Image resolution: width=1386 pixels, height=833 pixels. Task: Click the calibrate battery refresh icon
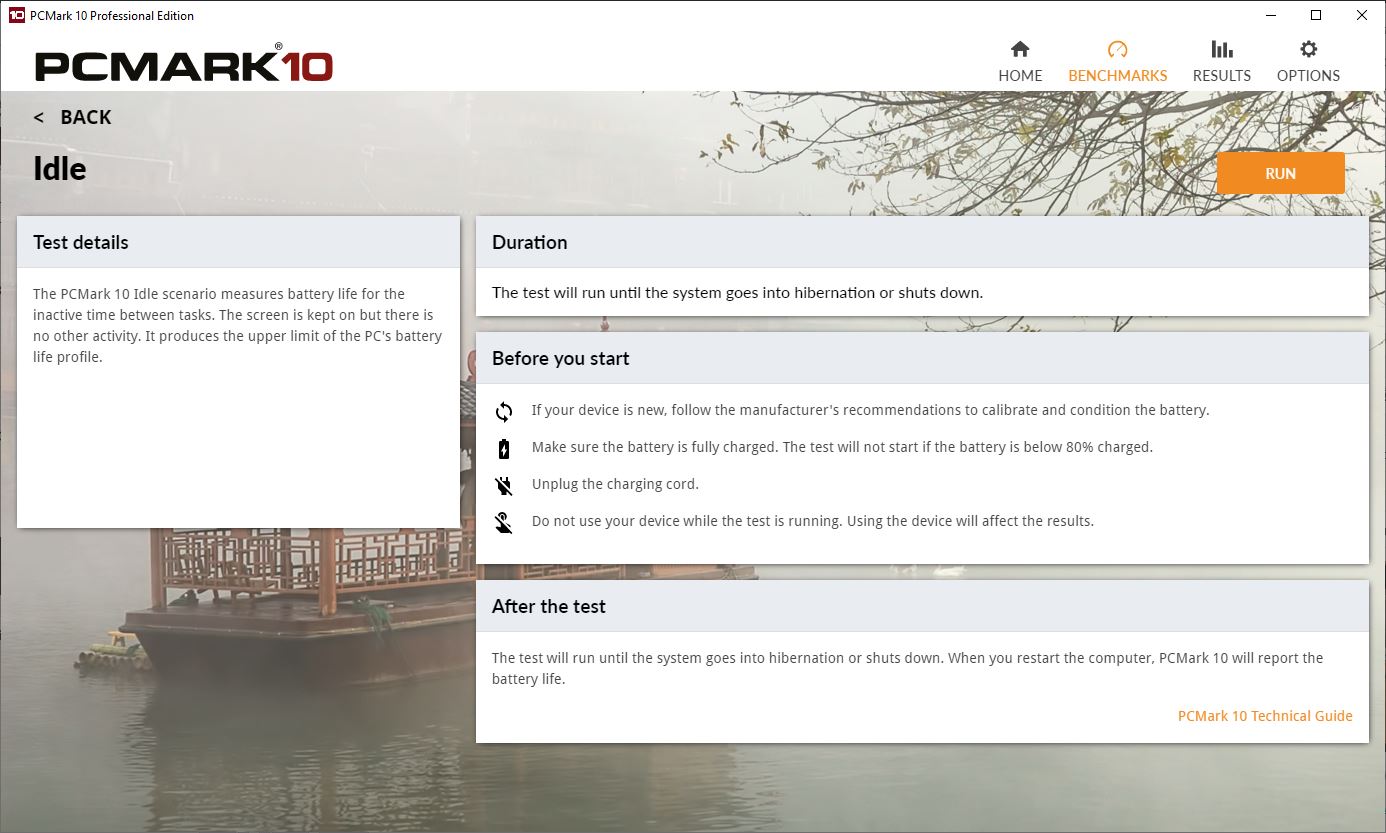tap(504, 411)
